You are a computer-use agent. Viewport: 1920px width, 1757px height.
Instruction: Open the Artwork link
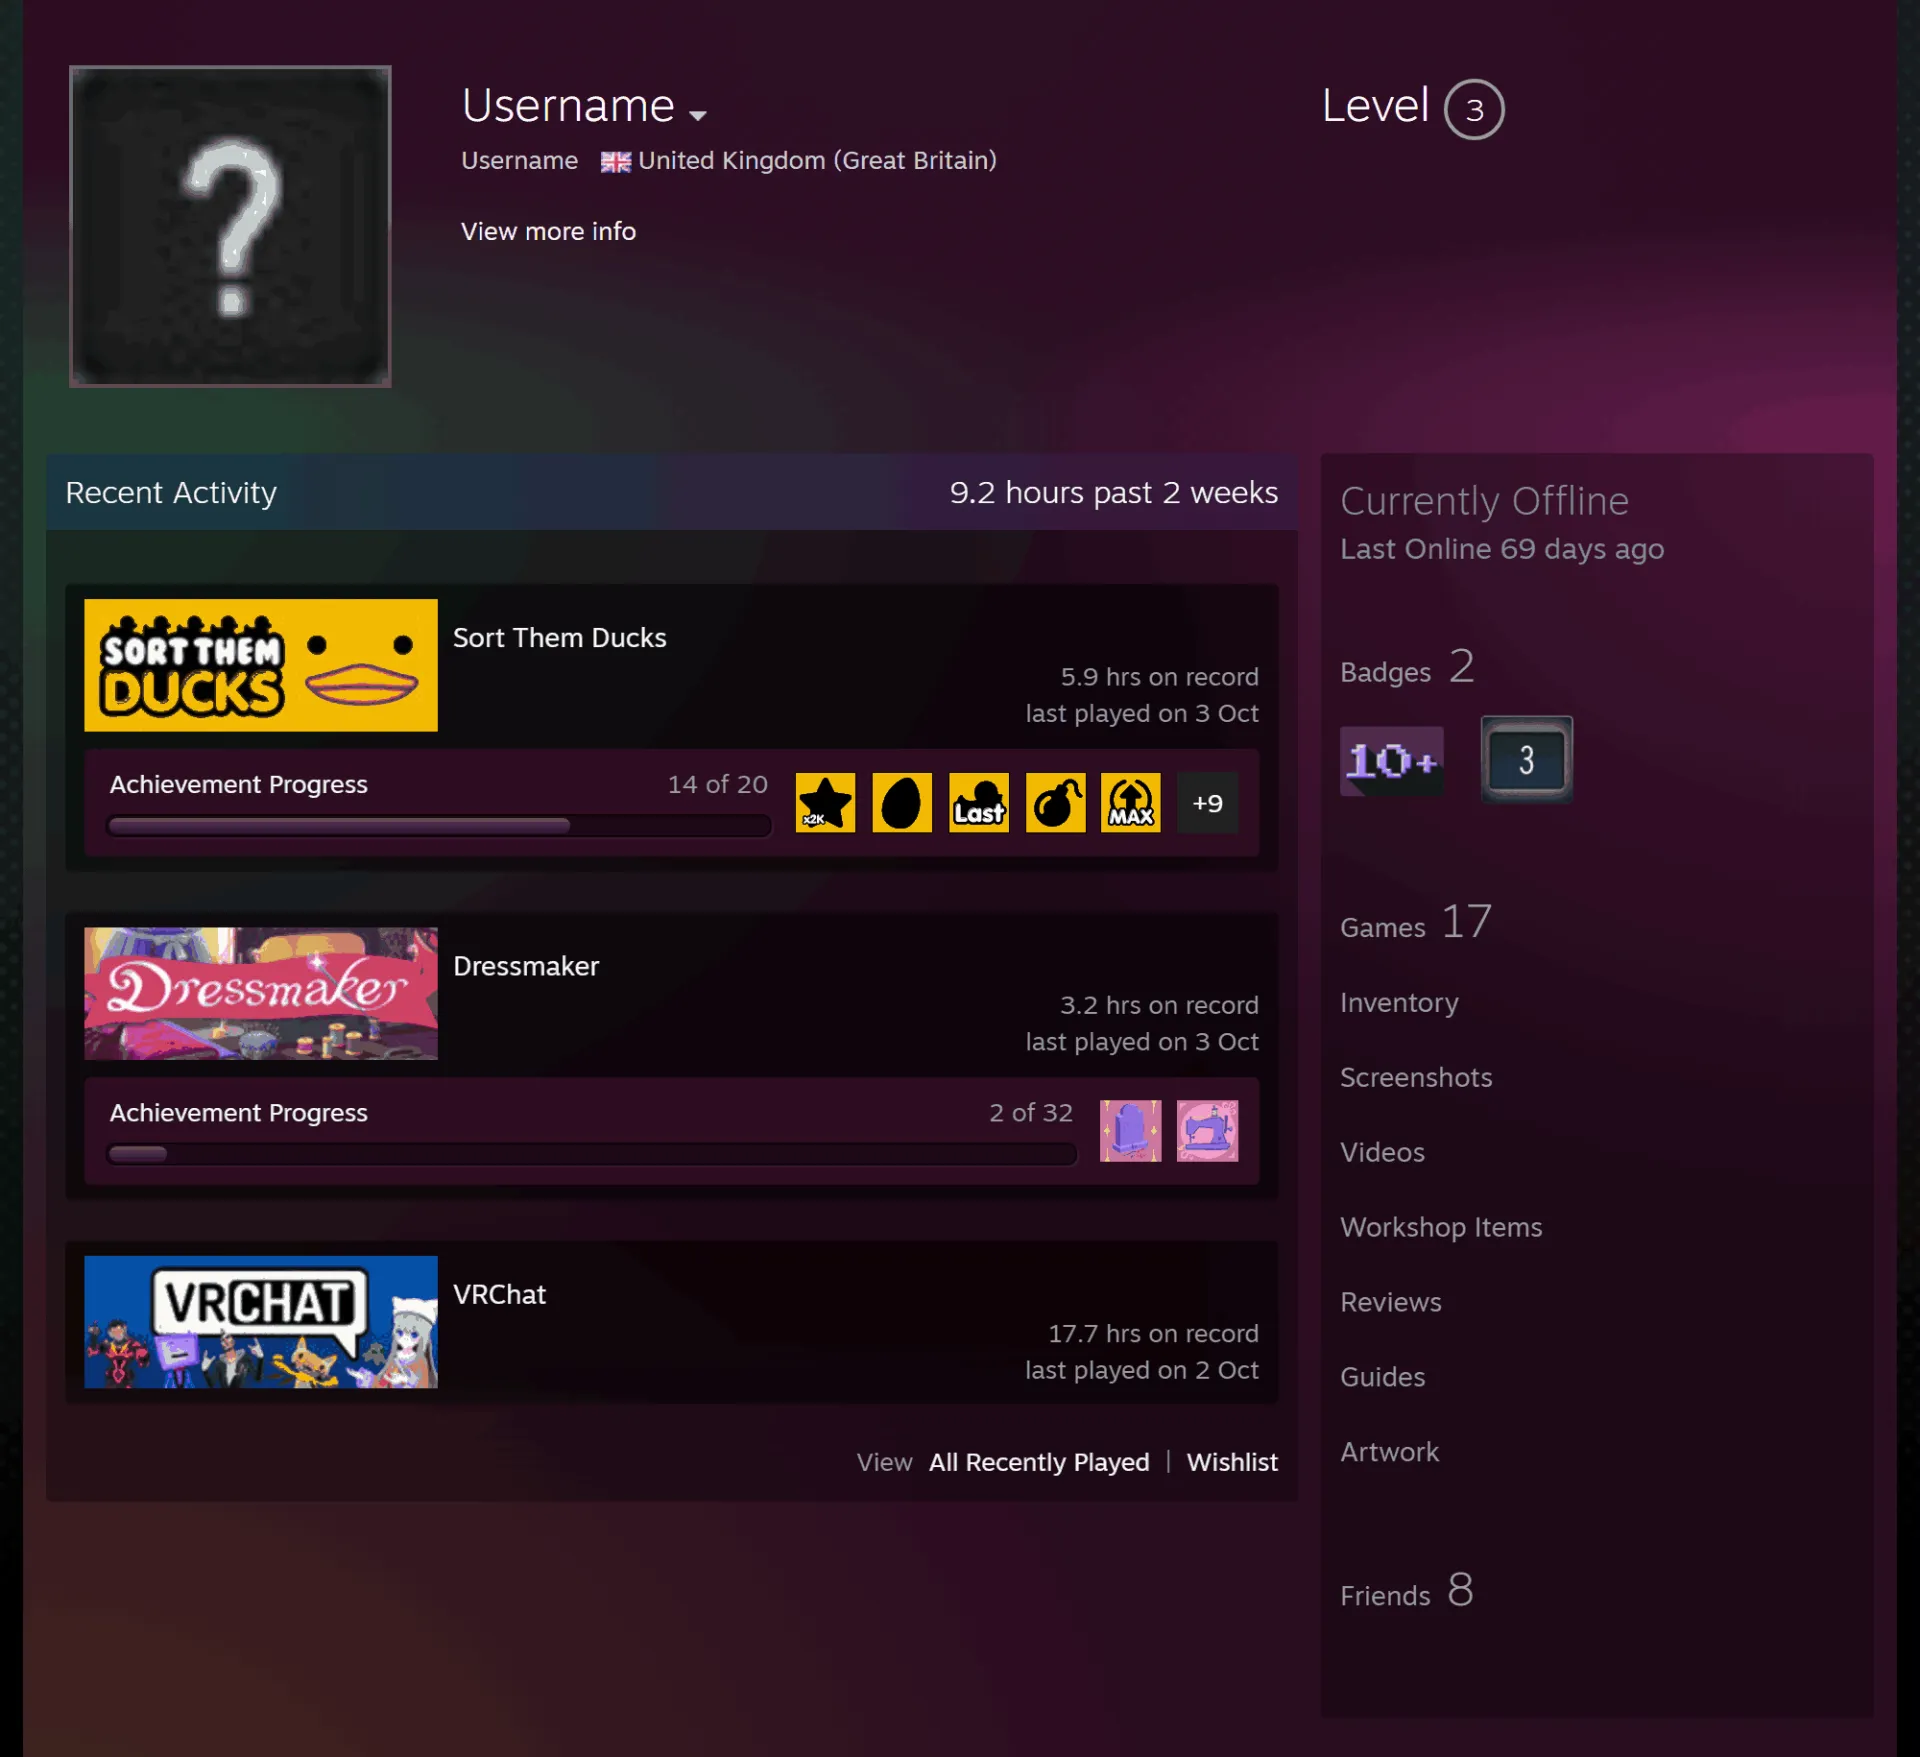point(1389,1452)
